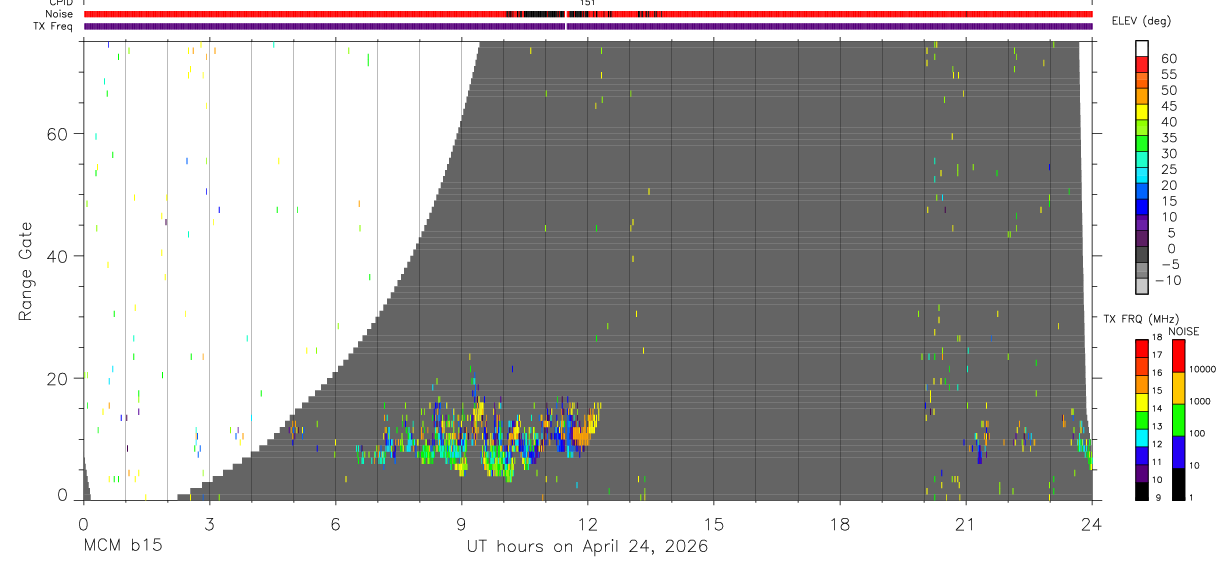1228x567 pixels.
Task: Click the 'NOISE' legend title above the colorbar
Action: [x=1183, y=331]
